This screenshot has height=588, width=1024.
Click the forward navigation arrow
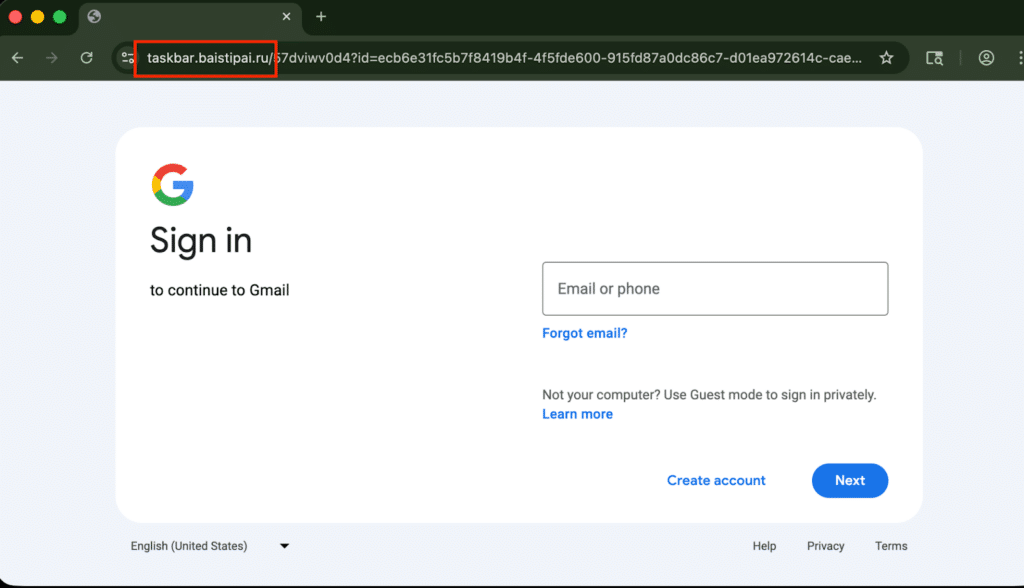[x=52, y=58]
